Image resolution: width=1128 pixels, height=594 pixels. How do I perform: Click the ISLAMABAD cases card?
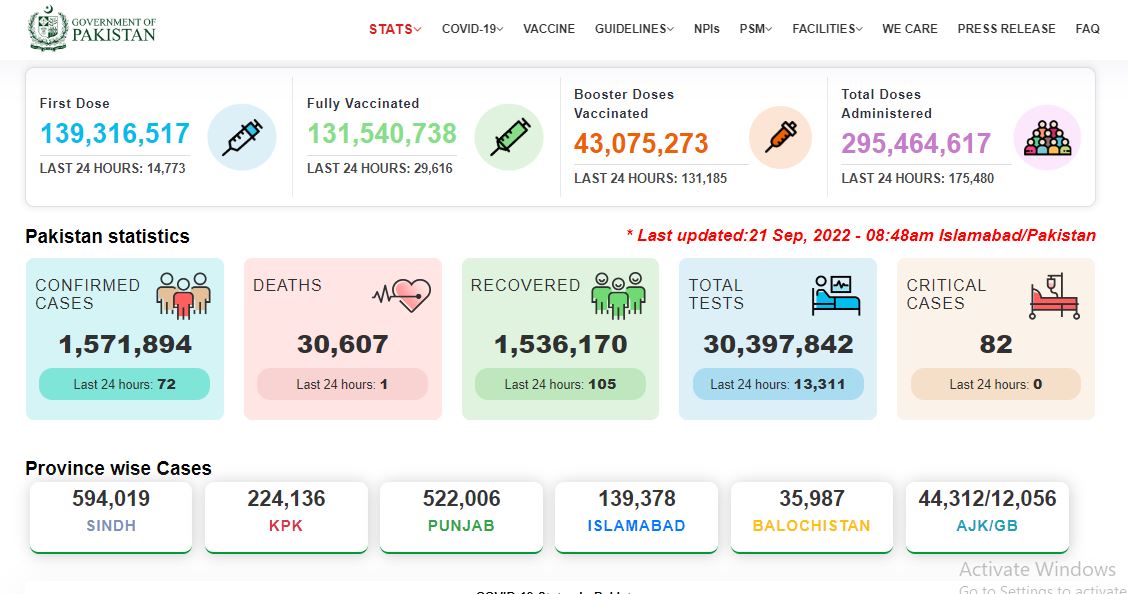point(637,517)
